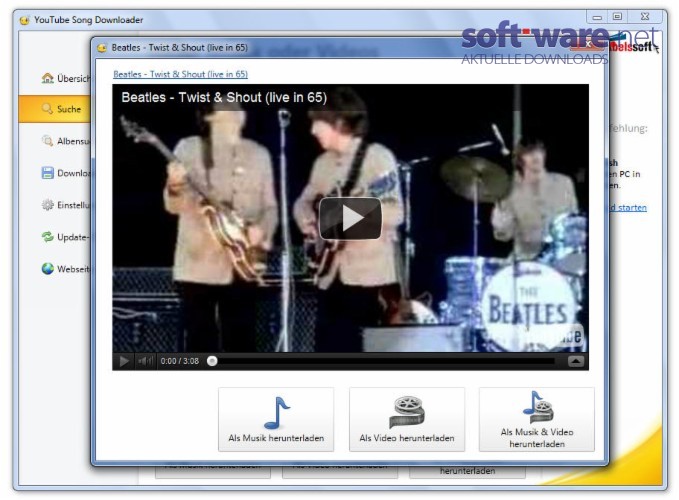Open the Webseite item in the sidebar
Image resolution: width=679 pixels, height=500 pixels.
click(66, 269)
